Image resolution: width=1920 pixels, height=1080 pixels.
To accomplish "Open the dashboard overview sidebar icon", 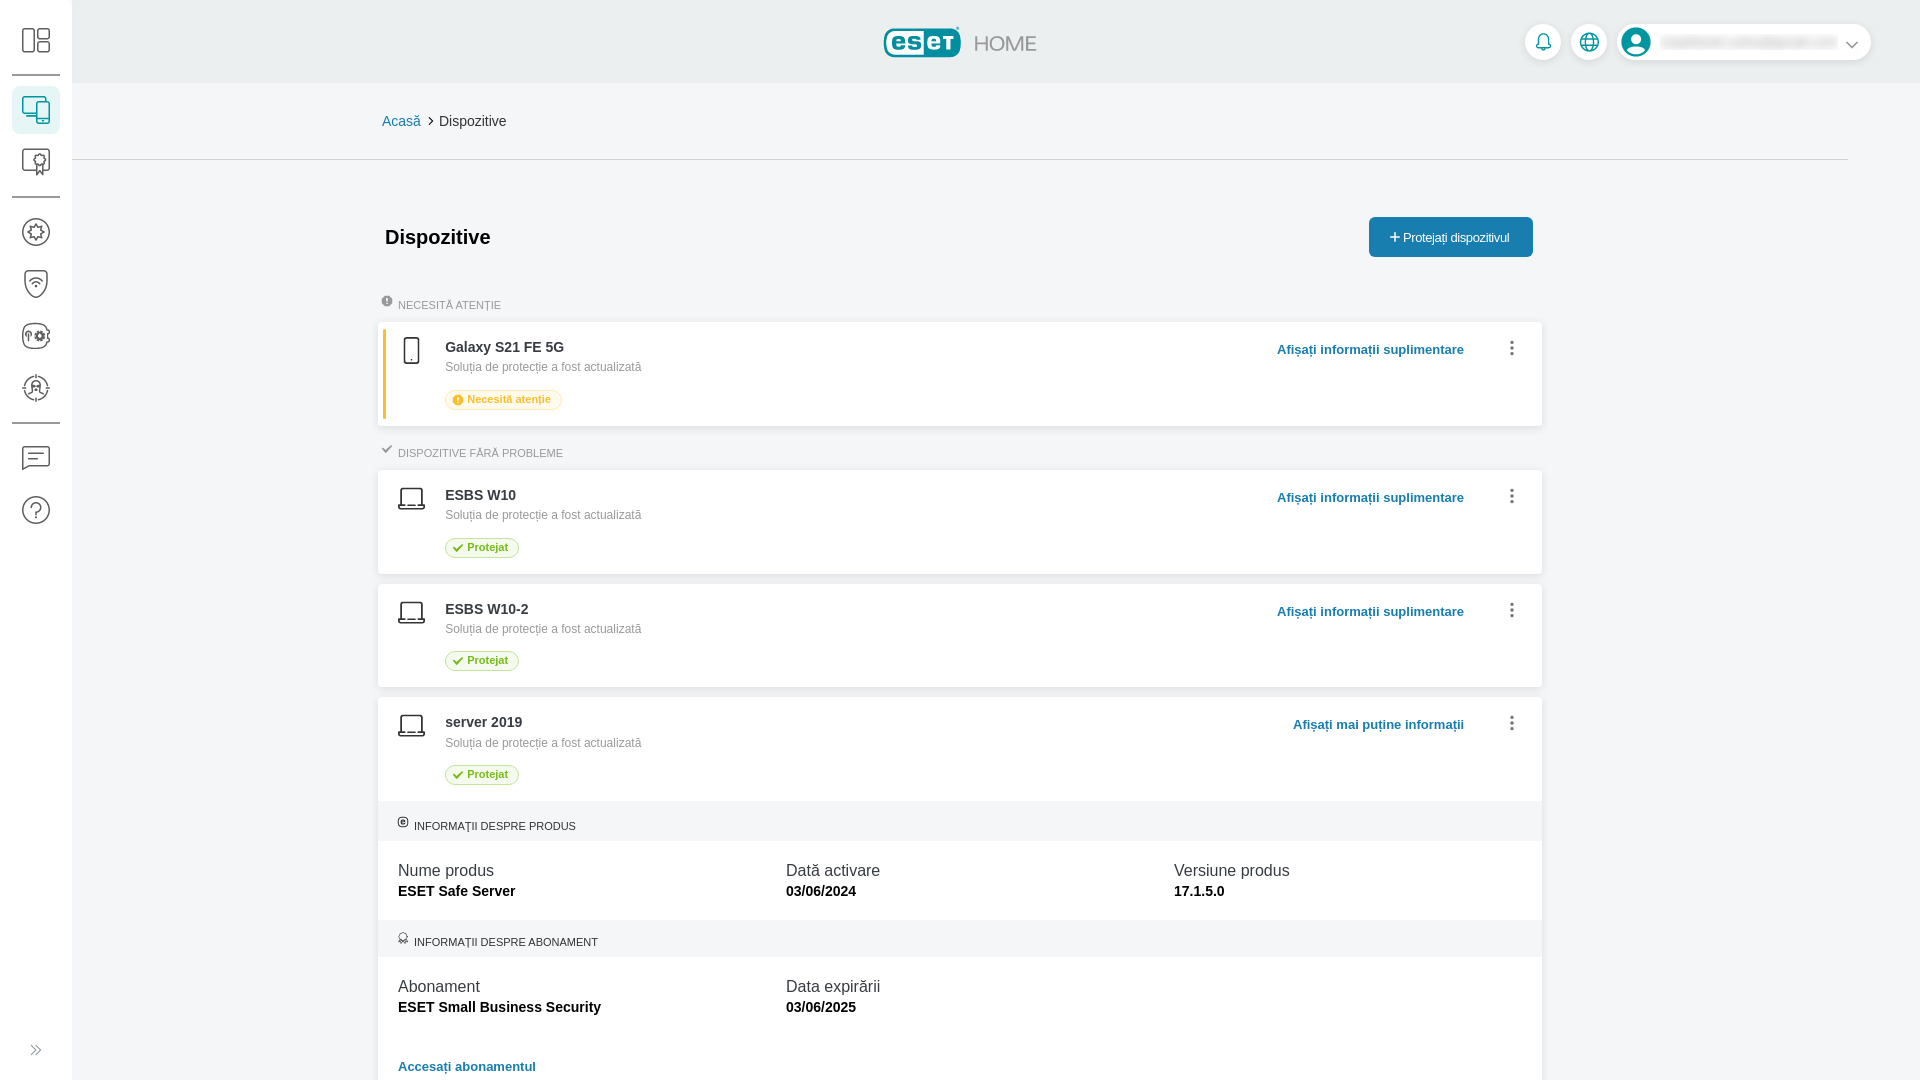I will [x=36, y=40].
